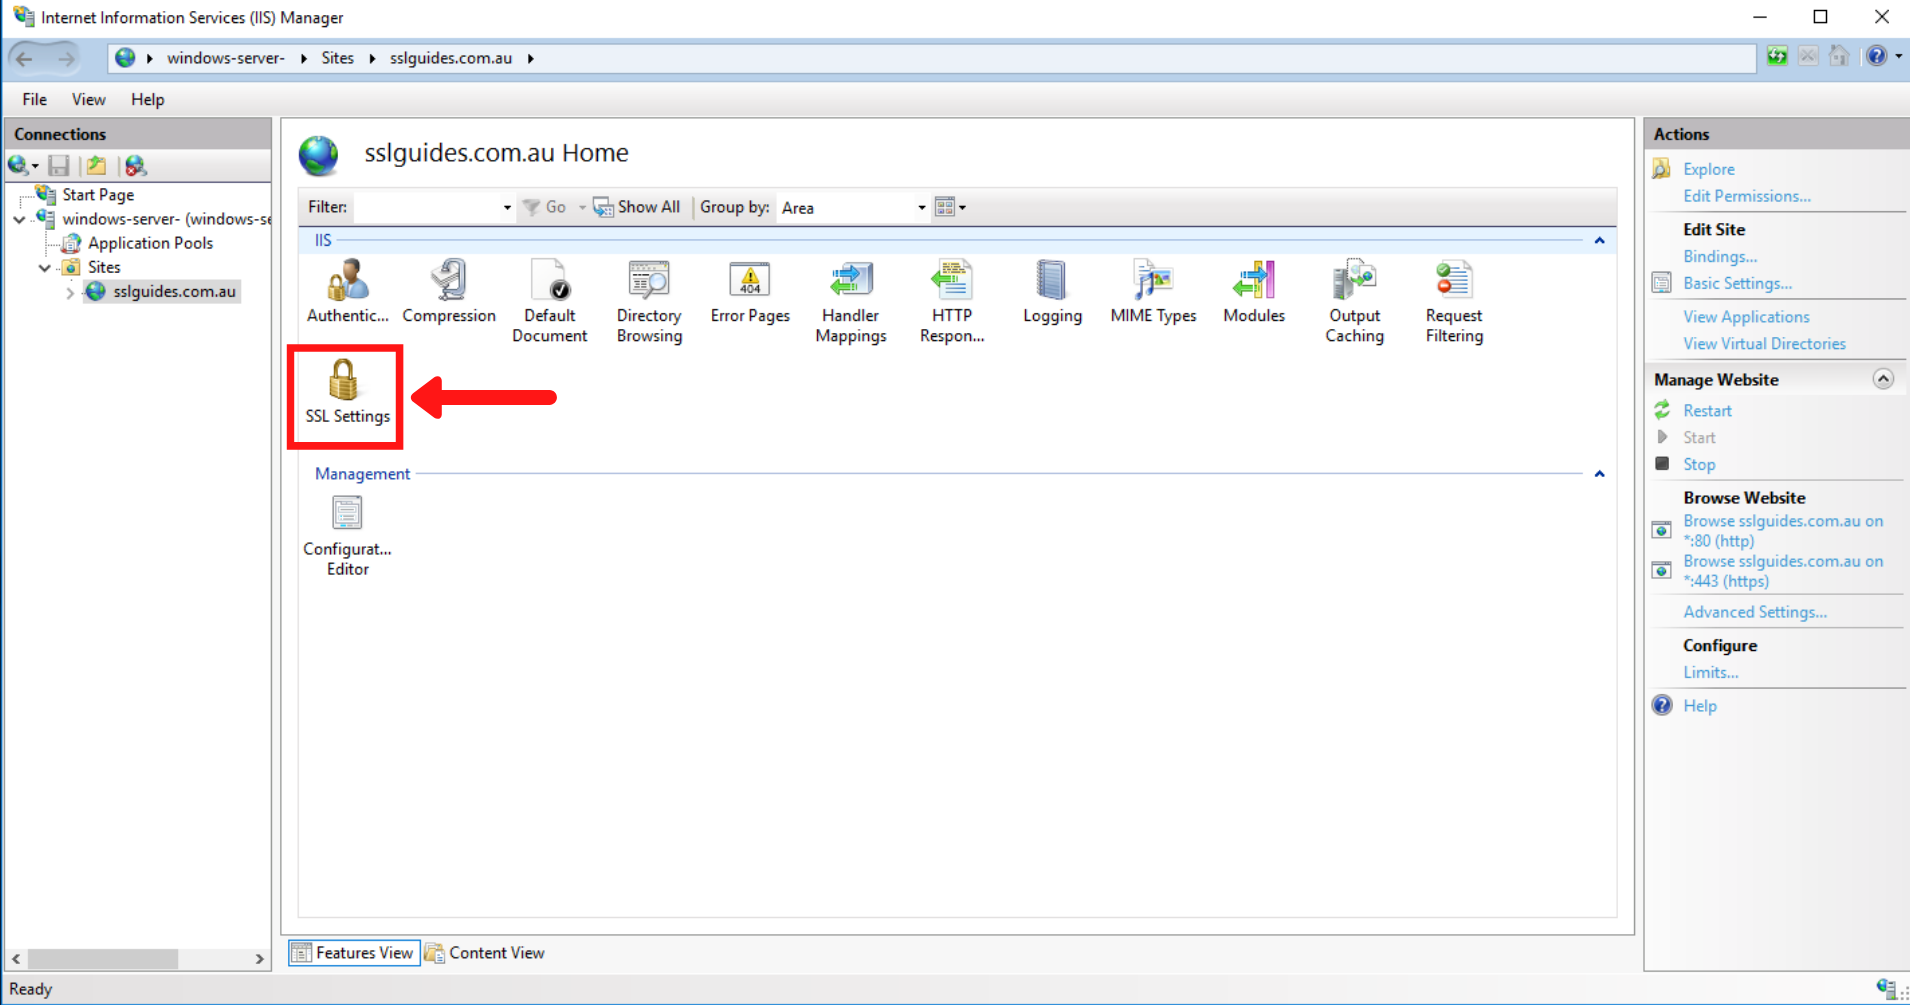Open the Request Filtering feature
This screenshot has height=1005, width=1910.
[1453, 290]
